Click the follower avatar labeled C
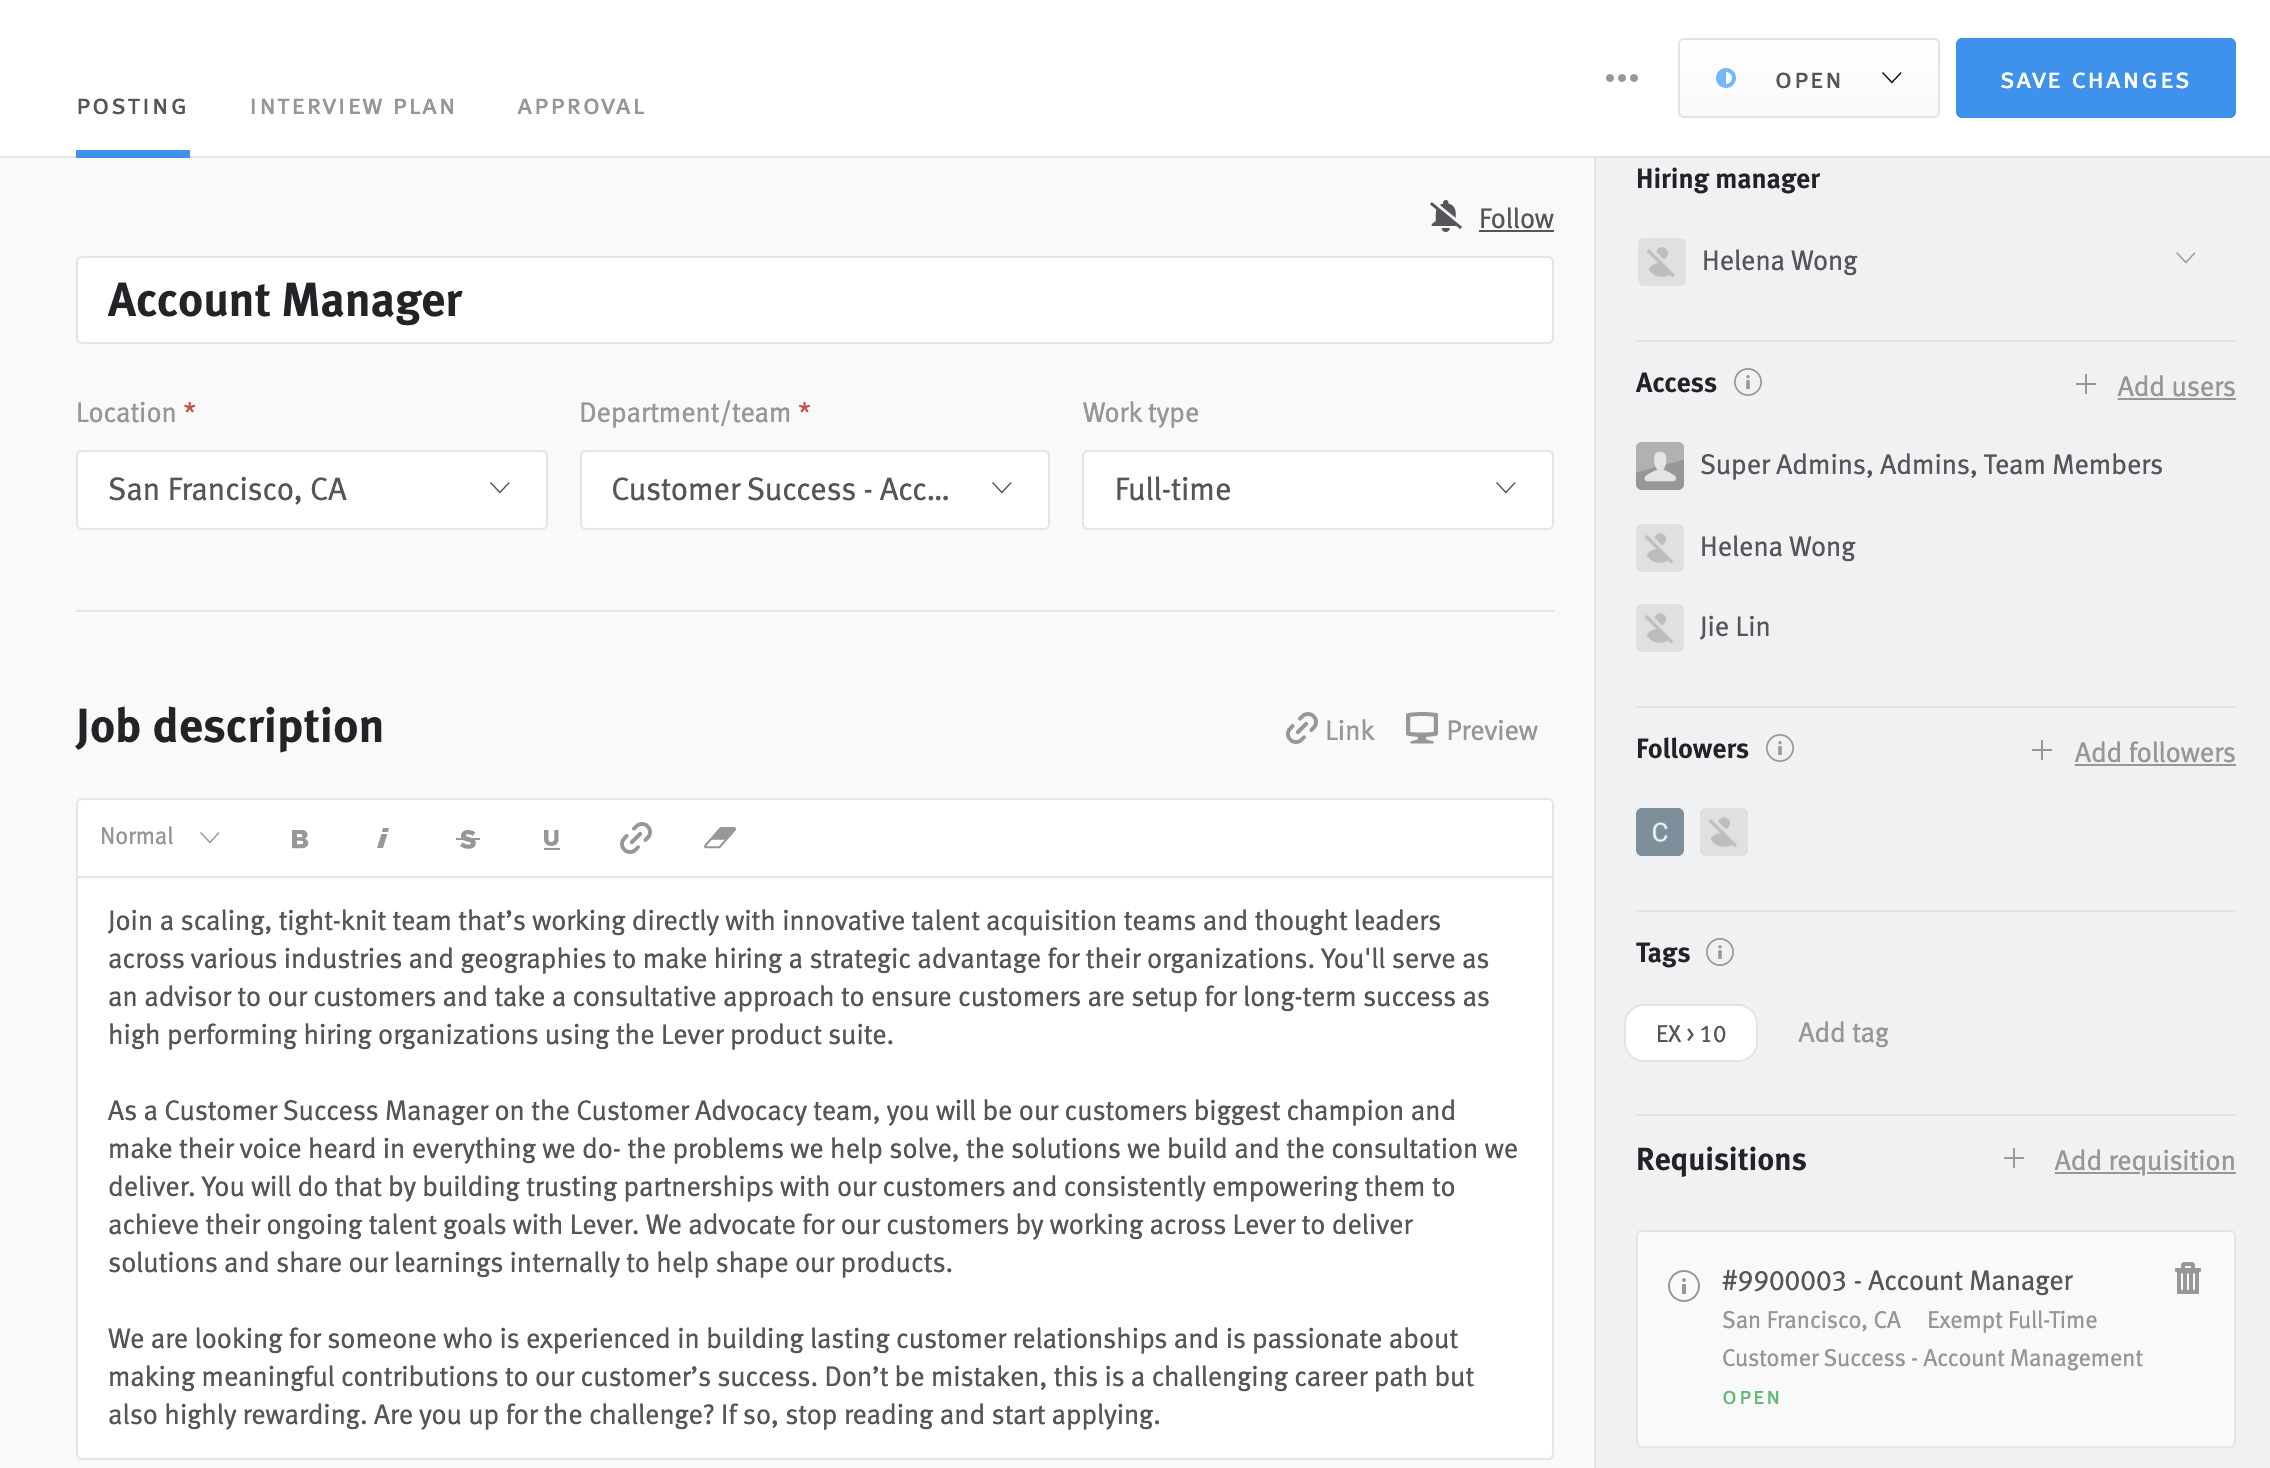Image resolution: width=2270 pixels, height=1468 pixels. pos(1660,832)
